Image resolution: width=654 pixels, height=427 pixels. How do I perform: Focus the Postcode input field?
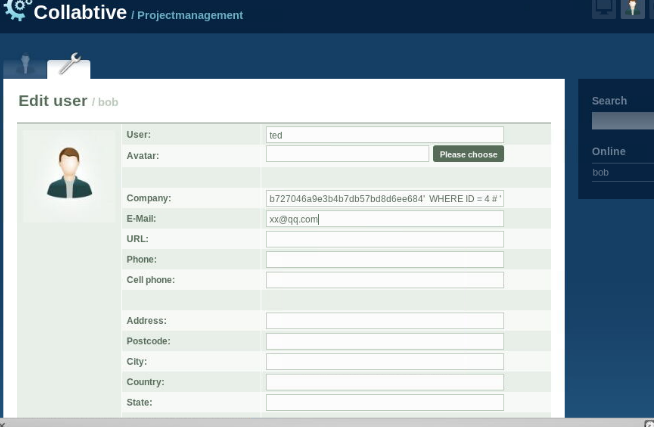(x=385, y=341)
